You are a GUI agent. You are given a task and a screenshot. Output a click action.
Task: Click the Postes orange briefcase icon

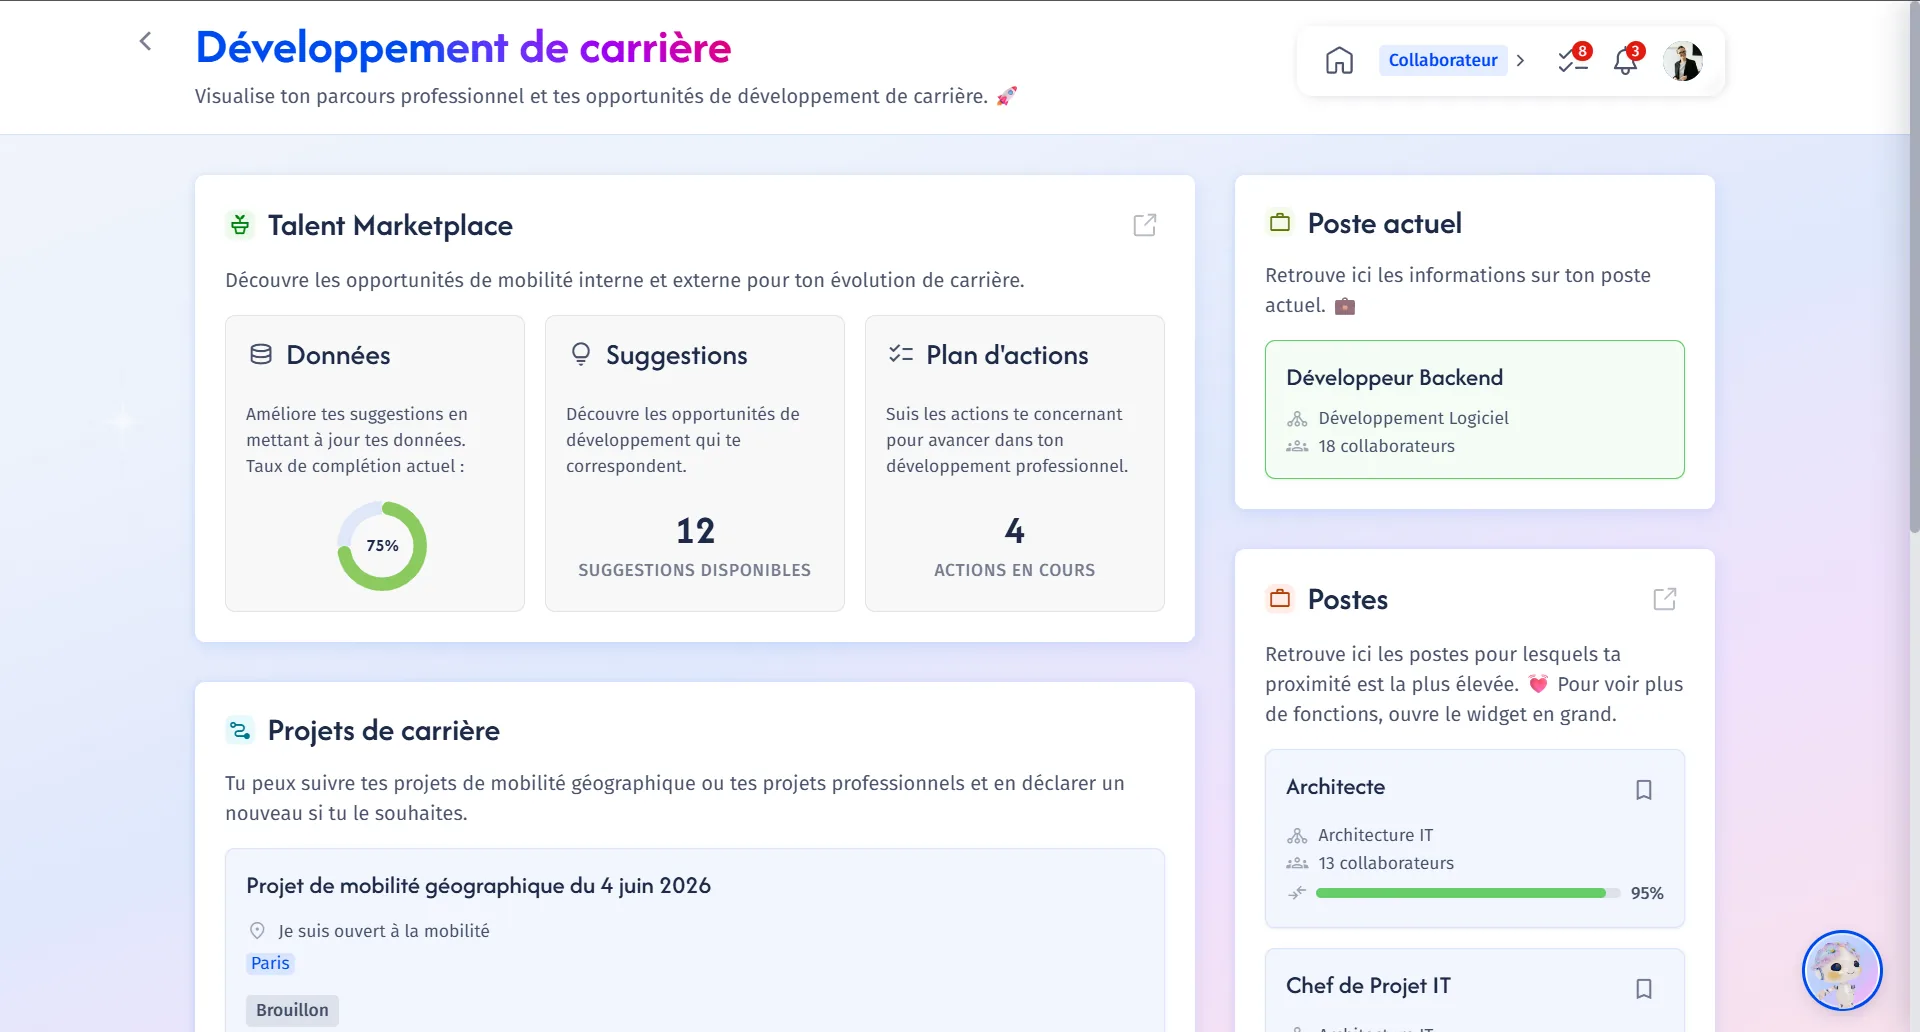click(x=1280, y=598)
